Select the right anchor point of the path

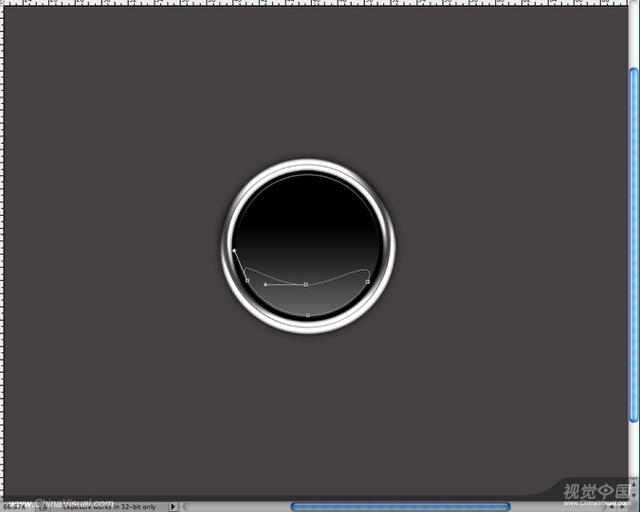pyautogui.click(x=368, y=282)
